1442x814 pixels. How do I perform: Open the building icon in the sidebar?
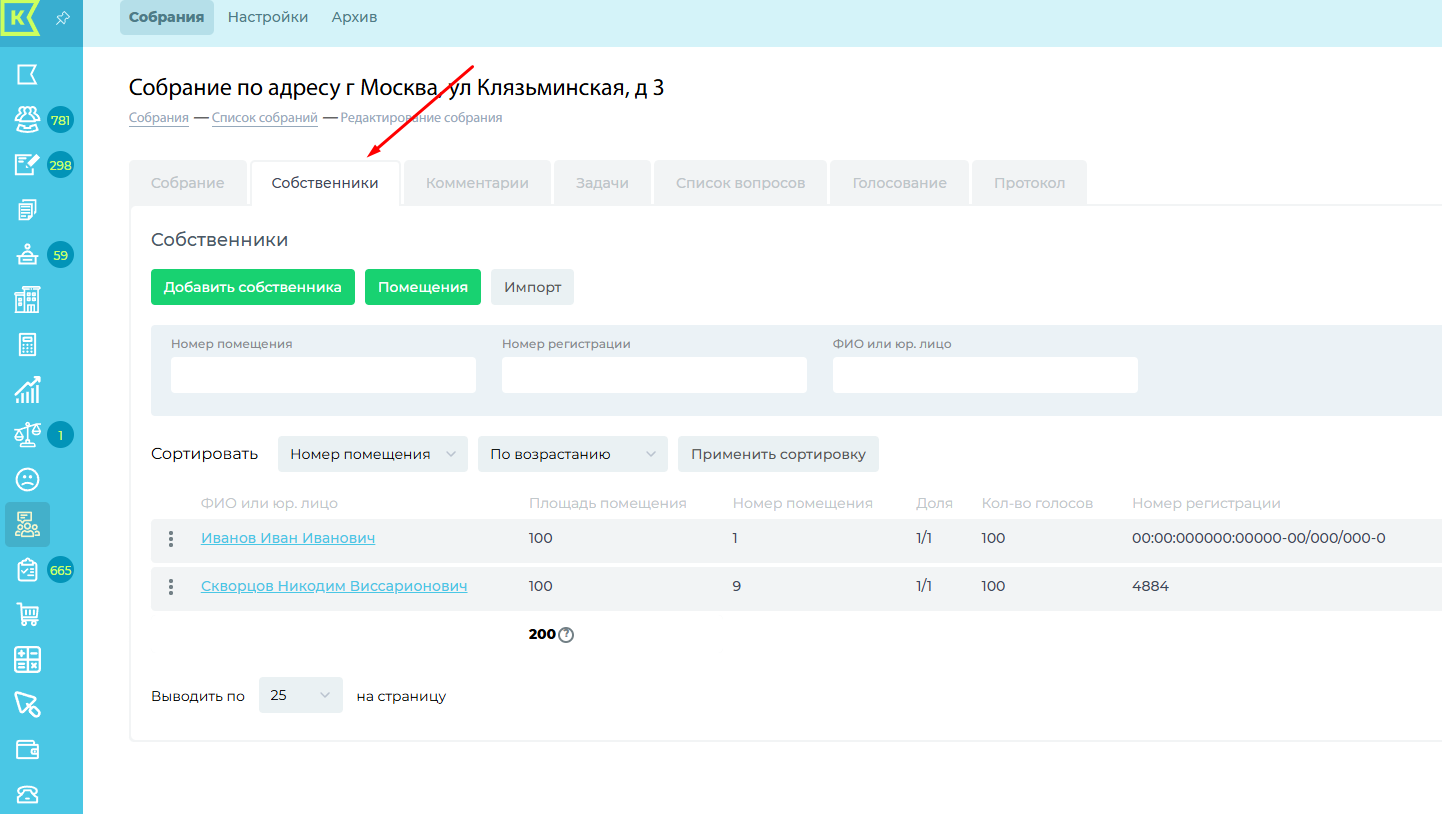pos(27,299)
